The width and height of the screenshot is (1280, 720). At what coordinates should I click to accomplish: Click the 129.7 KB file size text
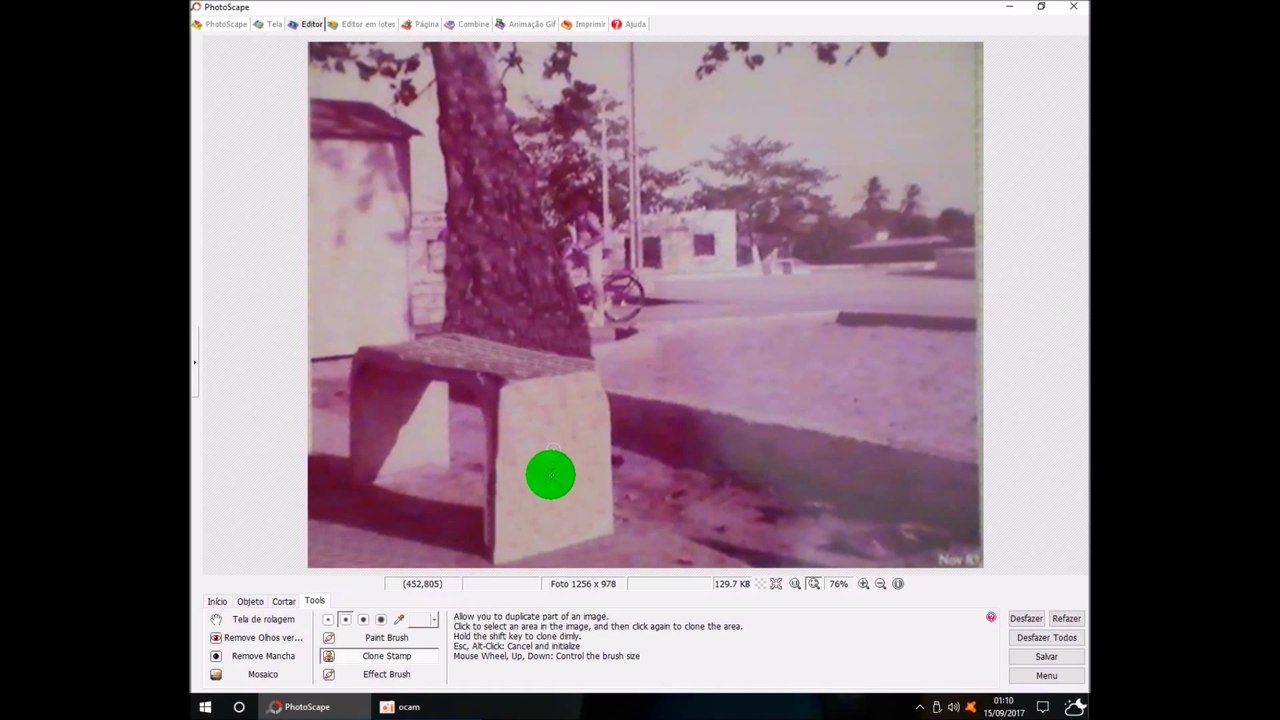[731, 584]
